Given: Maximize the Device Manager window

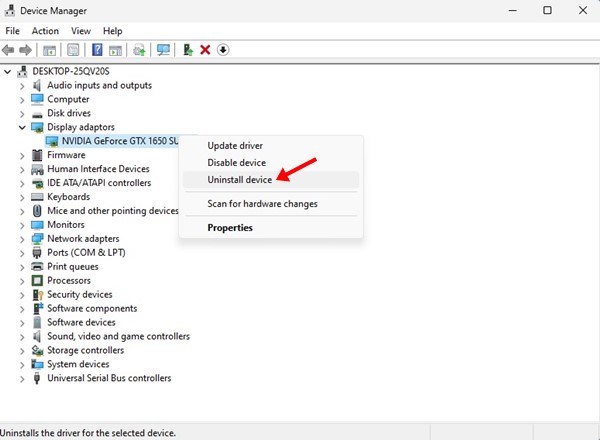Looking at the screenshot, I should coord(548,10).
